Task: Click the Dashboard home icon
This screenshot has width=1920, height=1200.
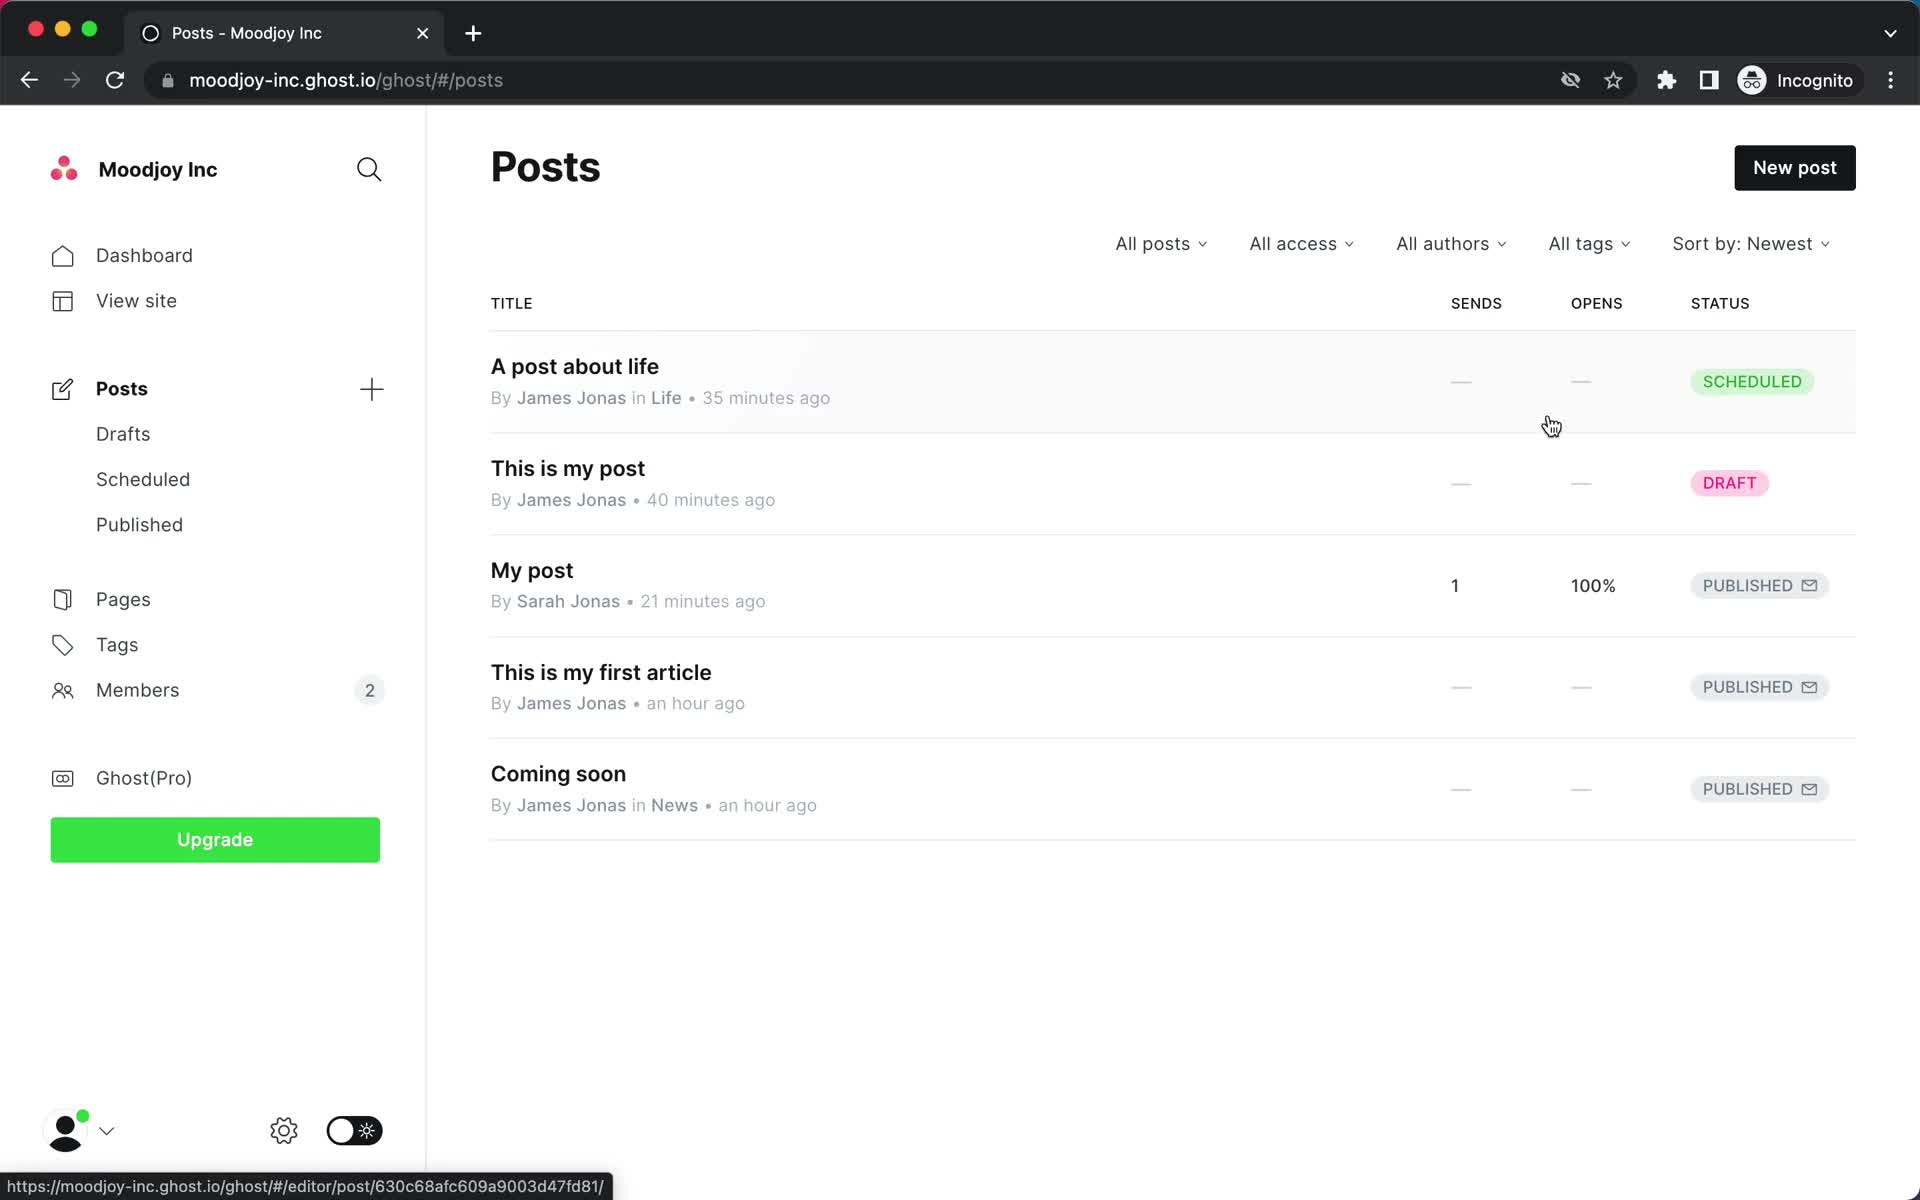Action: 62,256
